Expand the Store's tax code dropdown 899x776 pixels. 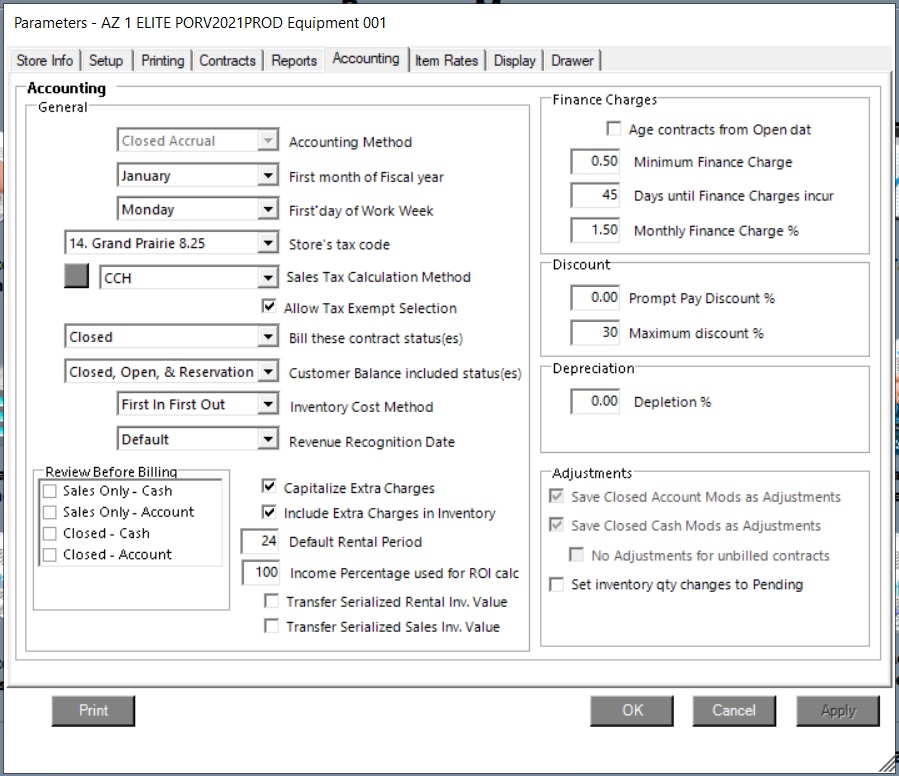(x=267, y=243)
